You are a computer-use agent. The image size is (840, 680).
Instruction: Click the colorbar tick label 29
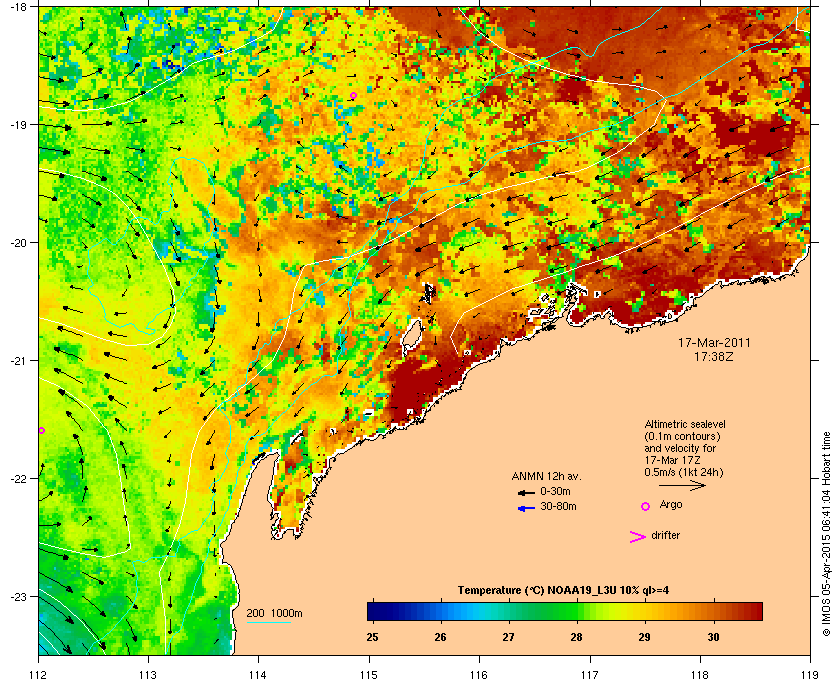(x=644, y=637)
